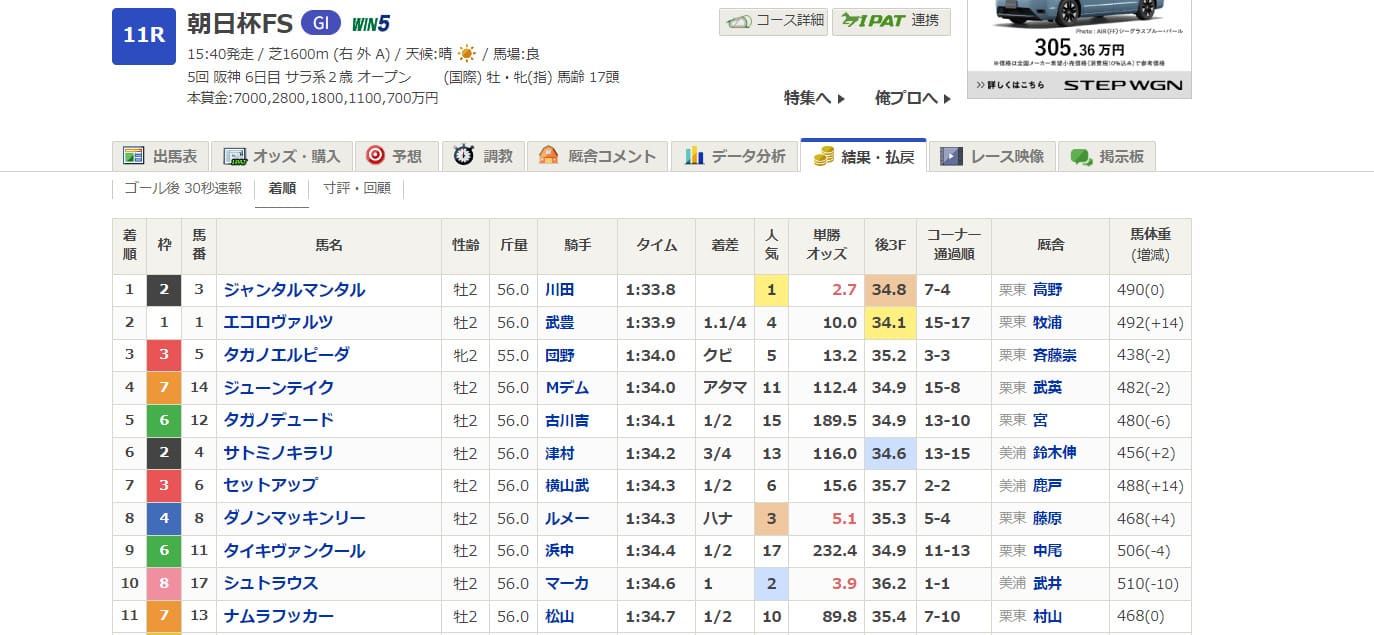Open trainer 斉藤崇 profile
Screen dimensions: 1374x635
tap(1055, 355)
